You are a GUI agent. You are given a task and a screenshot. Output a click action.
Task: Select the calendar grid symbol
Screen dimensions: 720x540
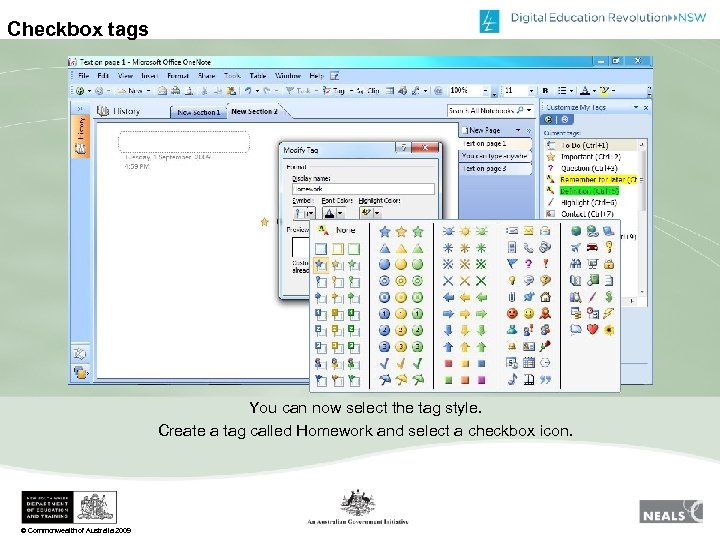pos(529,363)
